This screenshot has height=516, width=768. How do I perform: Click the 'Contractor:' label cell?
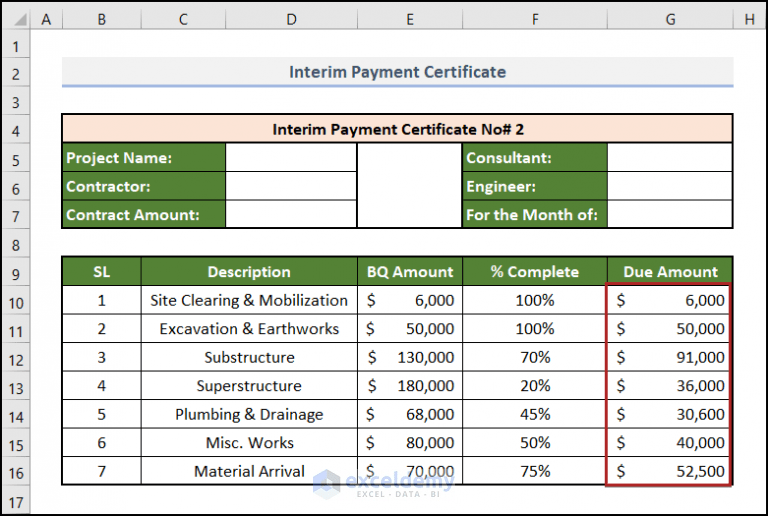pyautogui.click(x=144, y=186)
